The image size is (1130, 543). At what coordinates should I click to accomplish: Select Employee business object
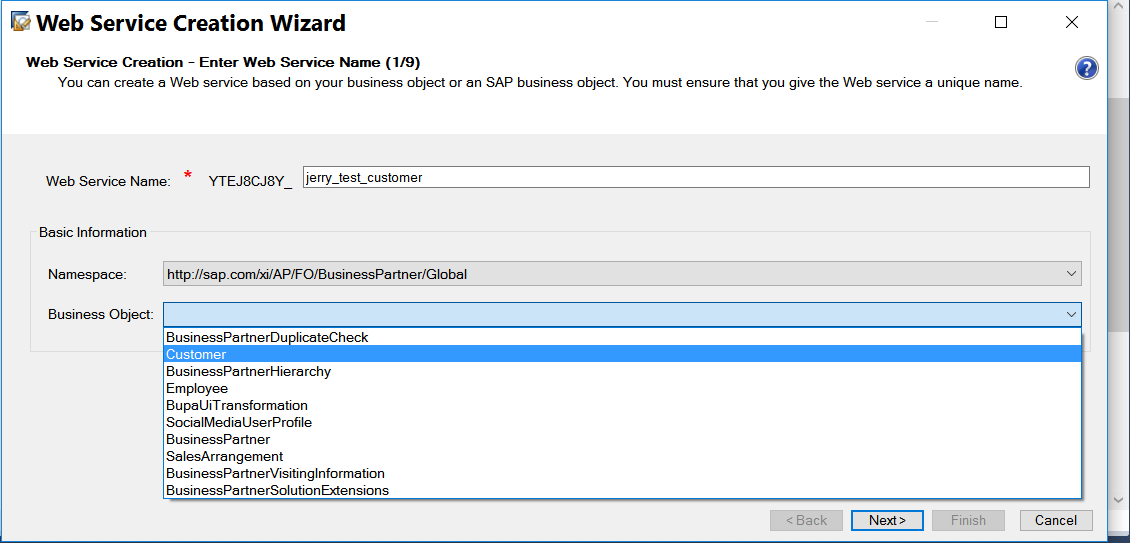click(623, 389)
